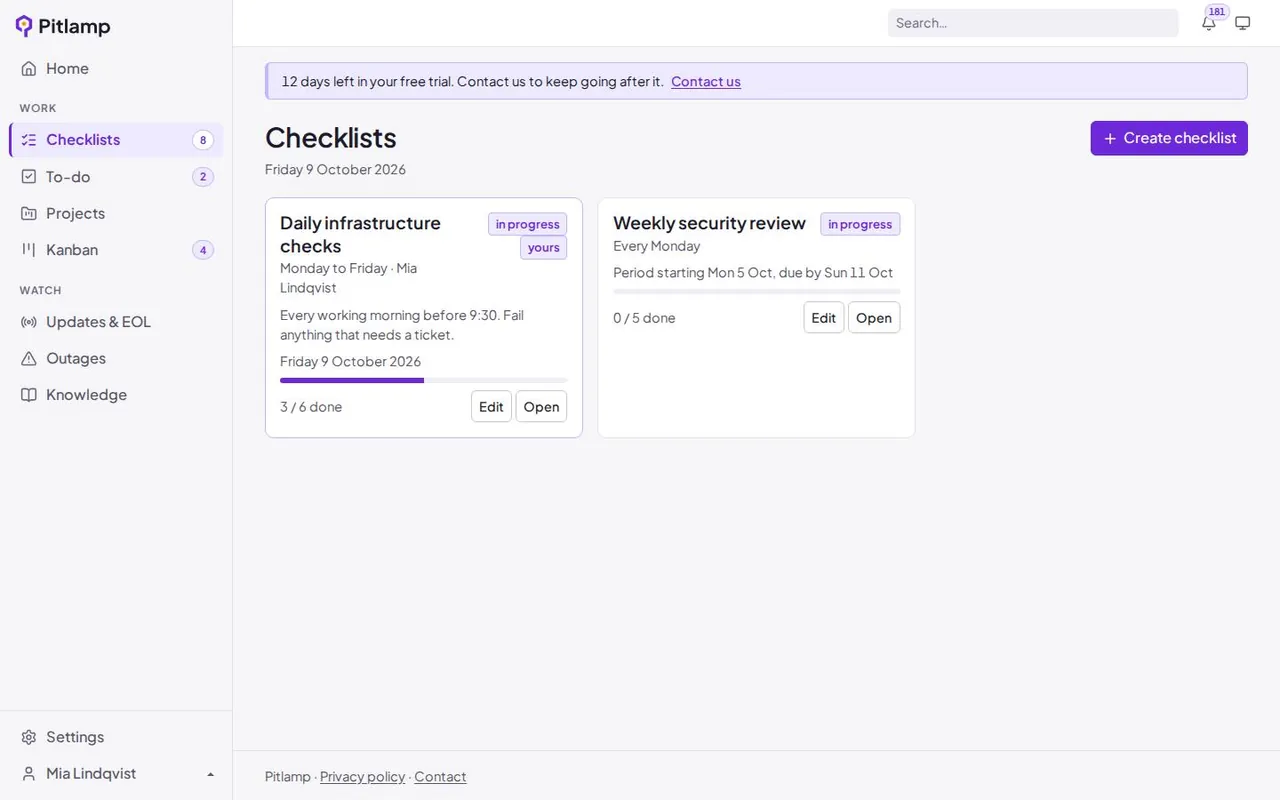Click the Settings gear icon

[x=29, y=737]
